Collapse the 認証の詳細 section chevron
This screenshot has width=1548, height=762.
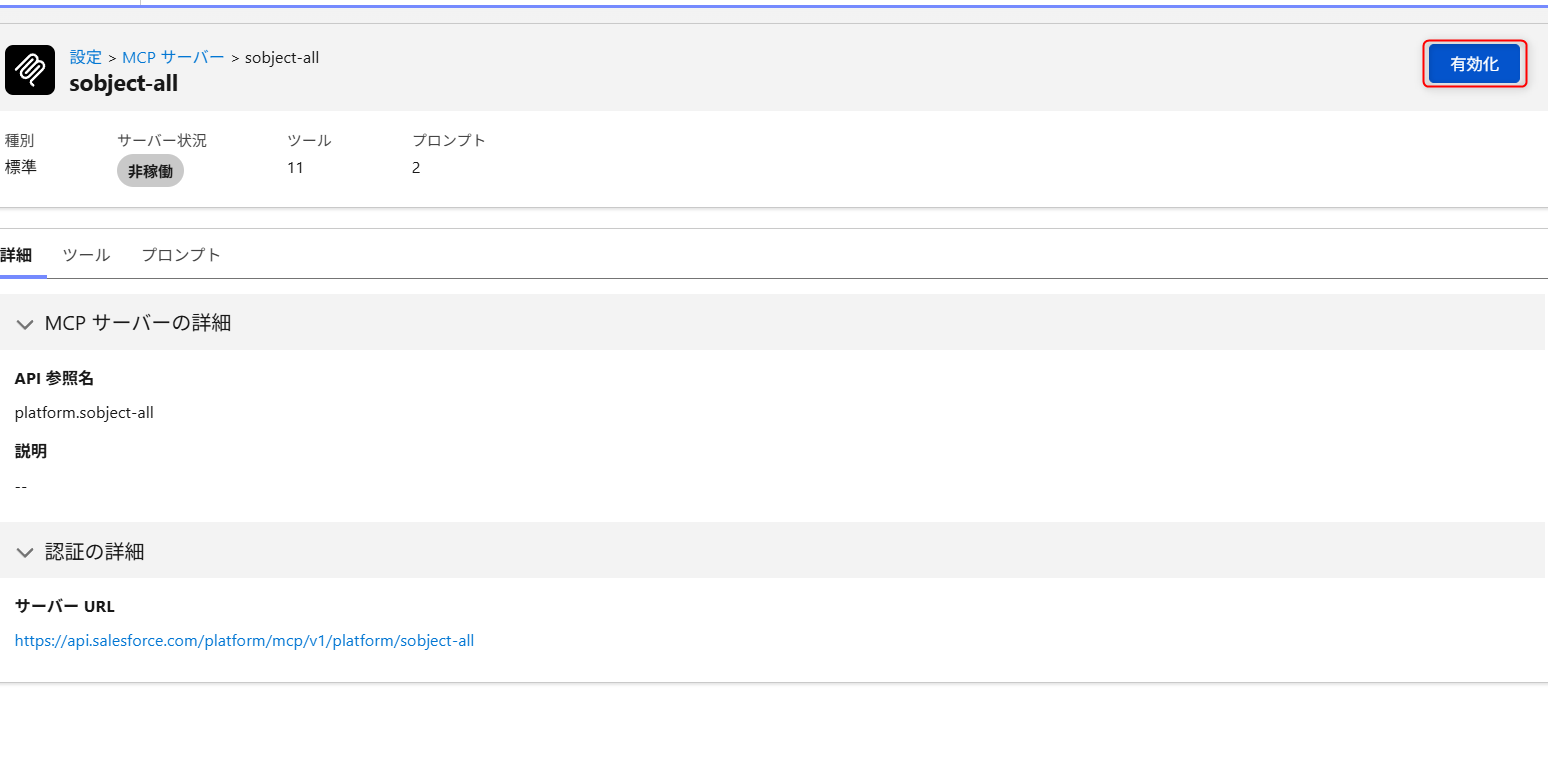pyautogui.click(x=25, y=552)
